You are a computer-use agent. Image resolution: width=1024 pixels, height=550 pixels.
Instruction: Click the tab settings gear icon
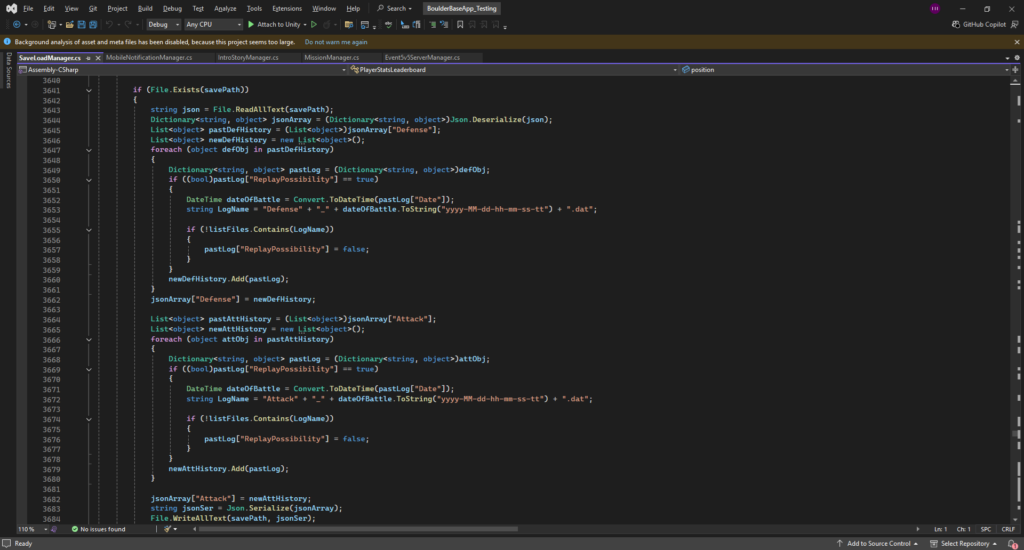click(1016, 57)
